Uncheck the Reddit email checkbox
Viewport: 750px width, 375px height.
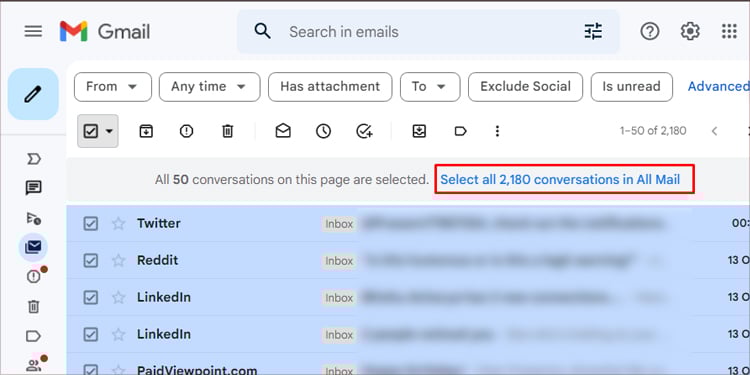[90, 260]
